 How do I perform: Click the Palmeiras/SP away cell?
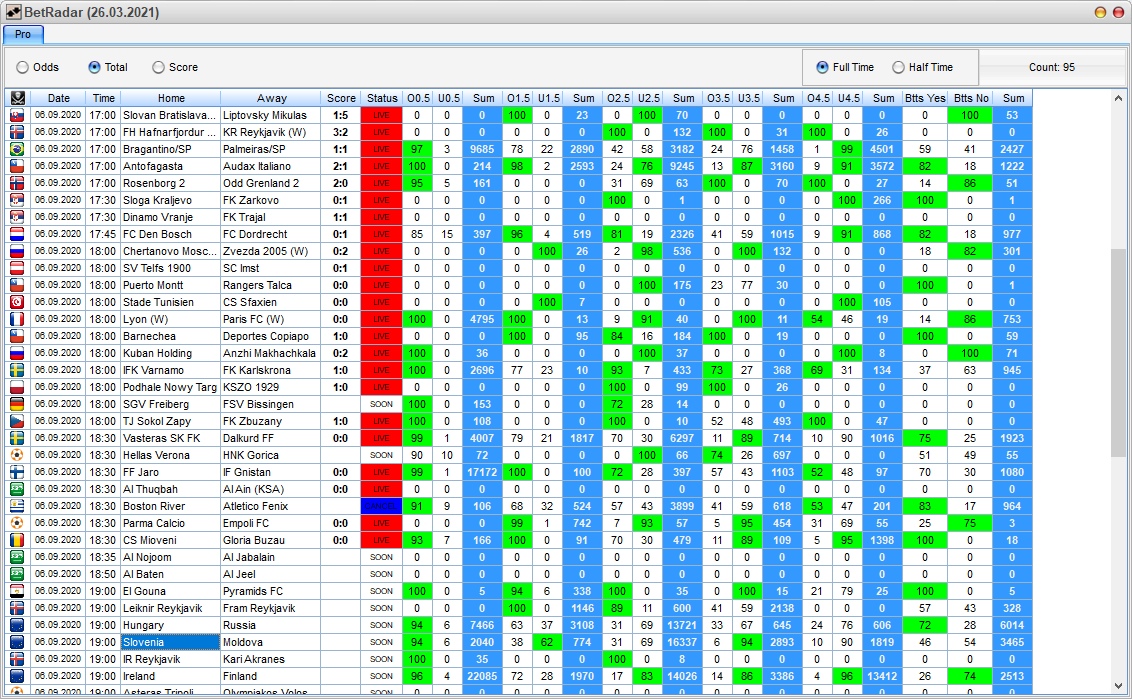pos(271,149)
